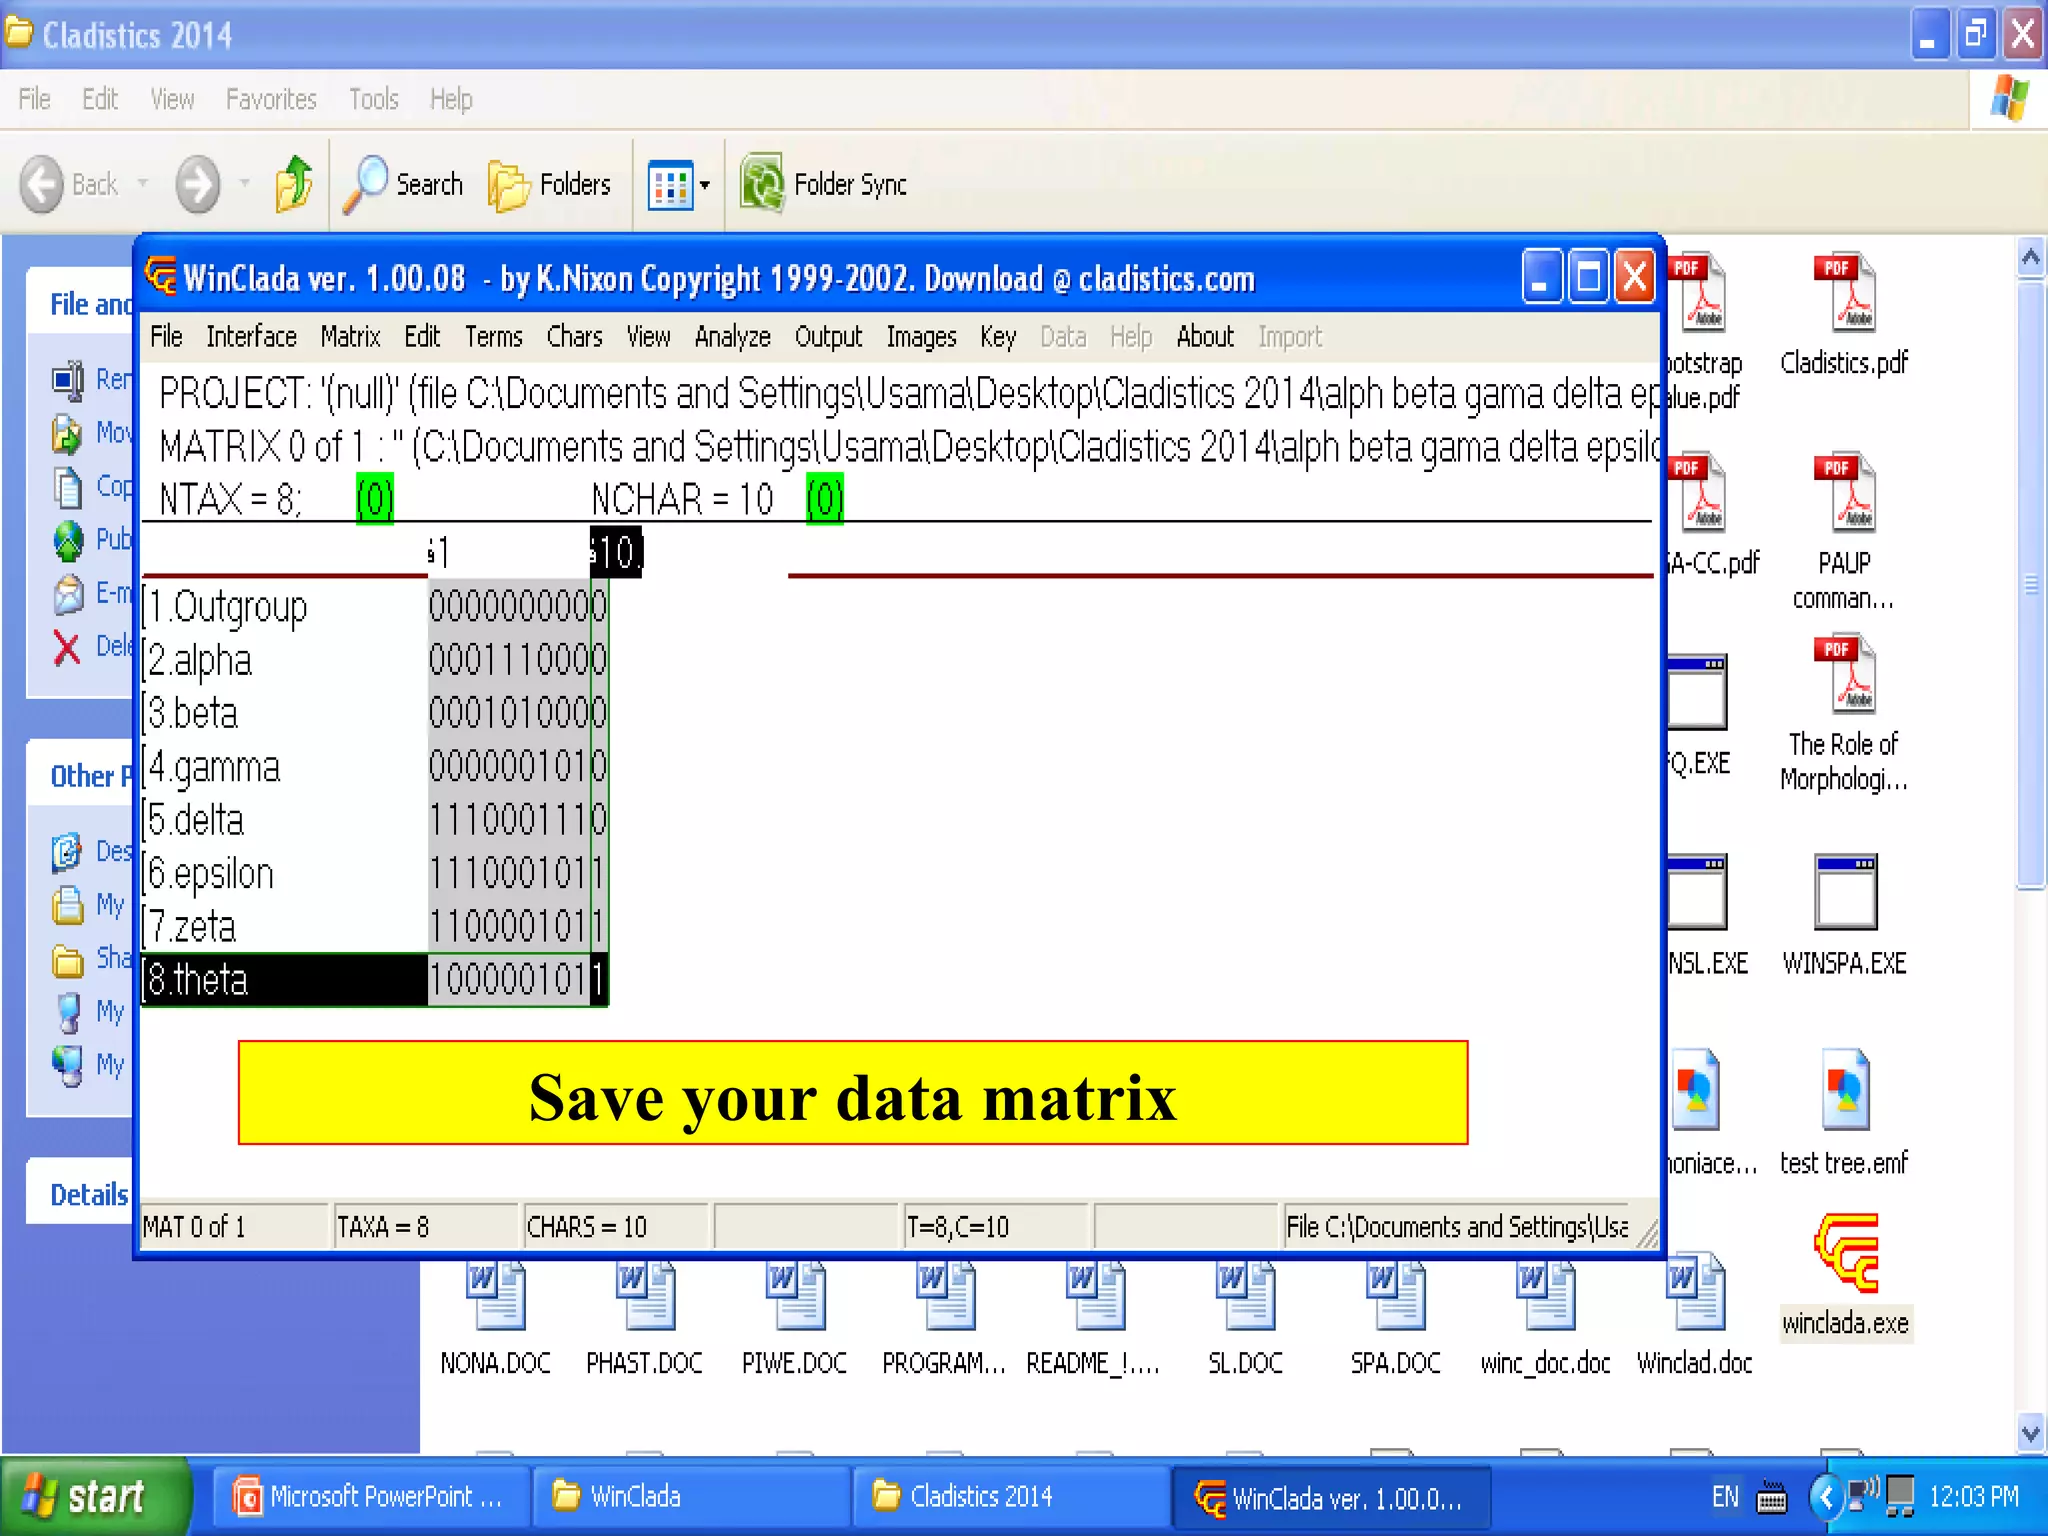Open the Output menu in WinClada
This screenshot has width=2048, height=1536.
[x=828, y=337]
